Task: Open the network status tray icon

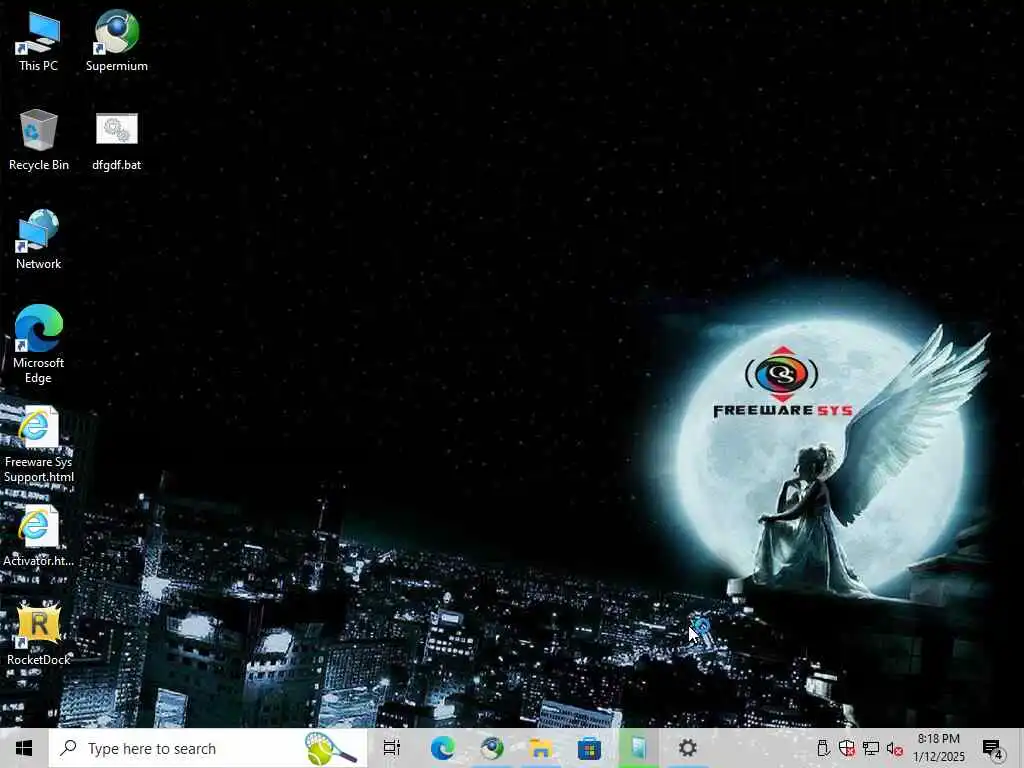Action: [x=871, y=748]
